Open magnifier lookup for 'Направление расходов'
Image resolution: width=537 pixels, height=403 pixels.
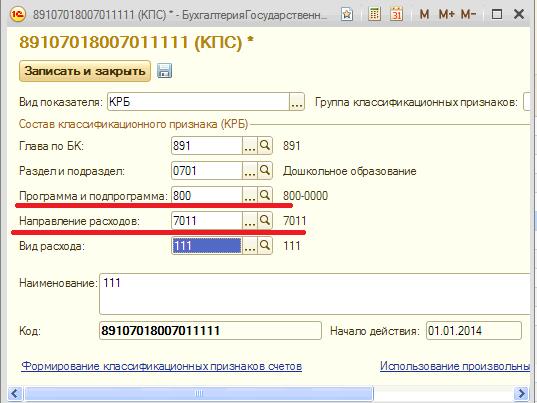point(265,221)
